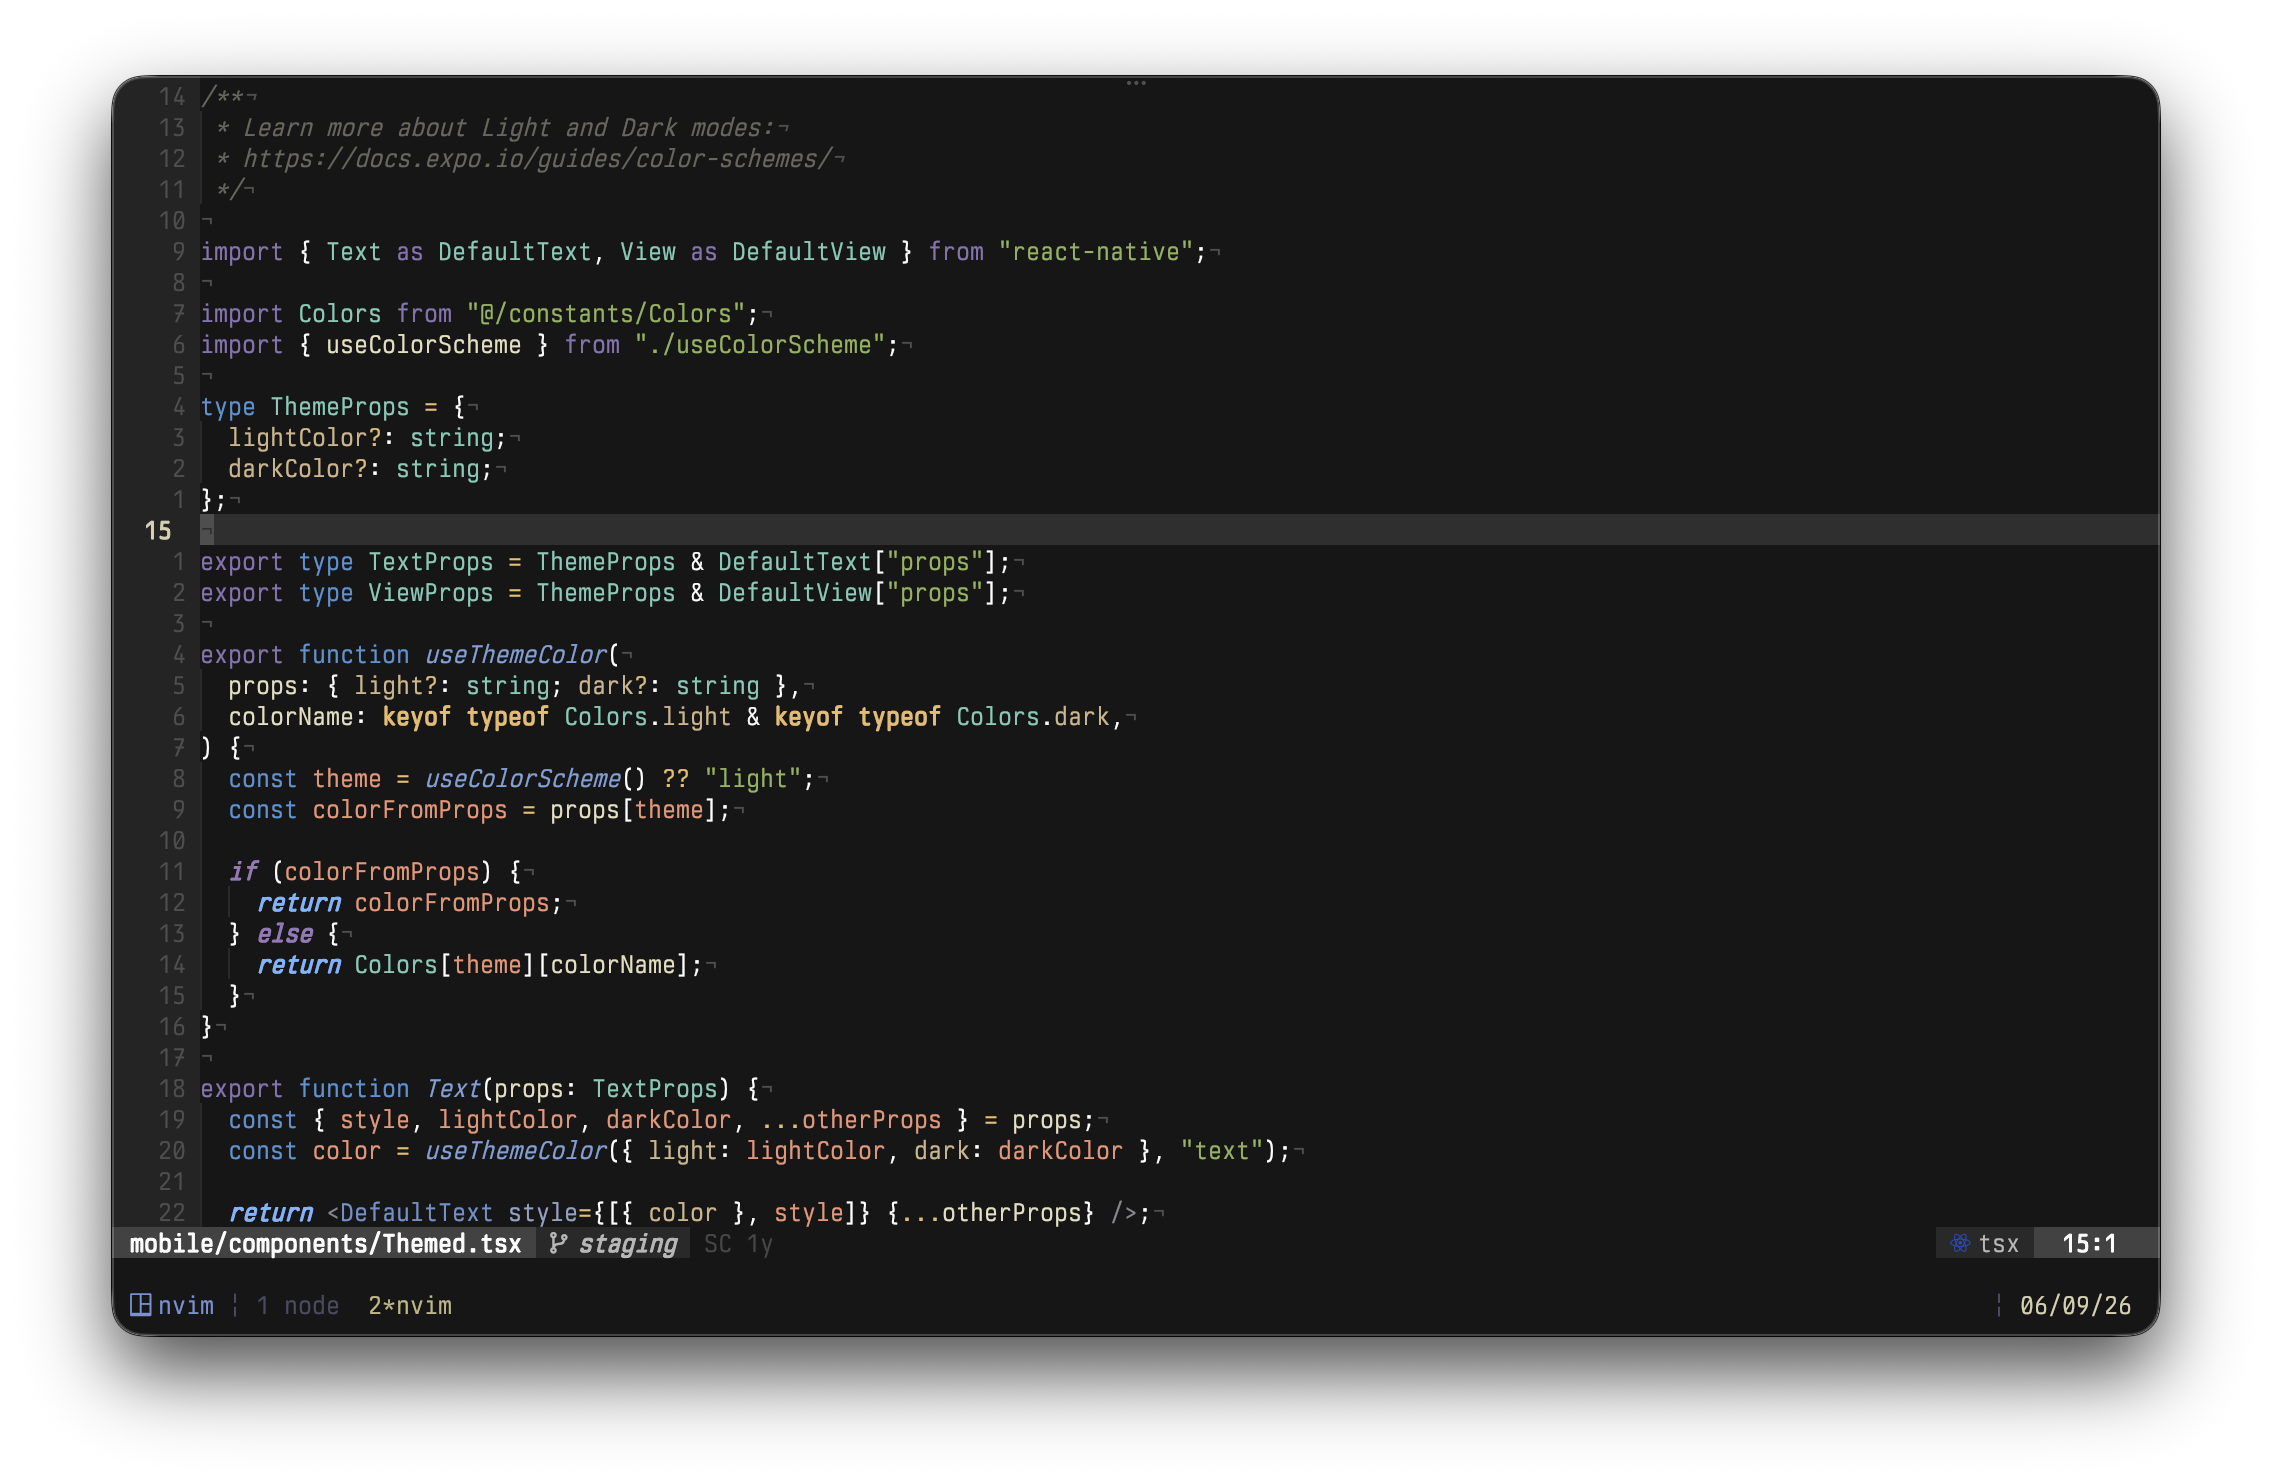2272x1484 pixels.
Task: Click '<DefaultText' JSX tag in return line
Action: click(x=410, y=1213)
